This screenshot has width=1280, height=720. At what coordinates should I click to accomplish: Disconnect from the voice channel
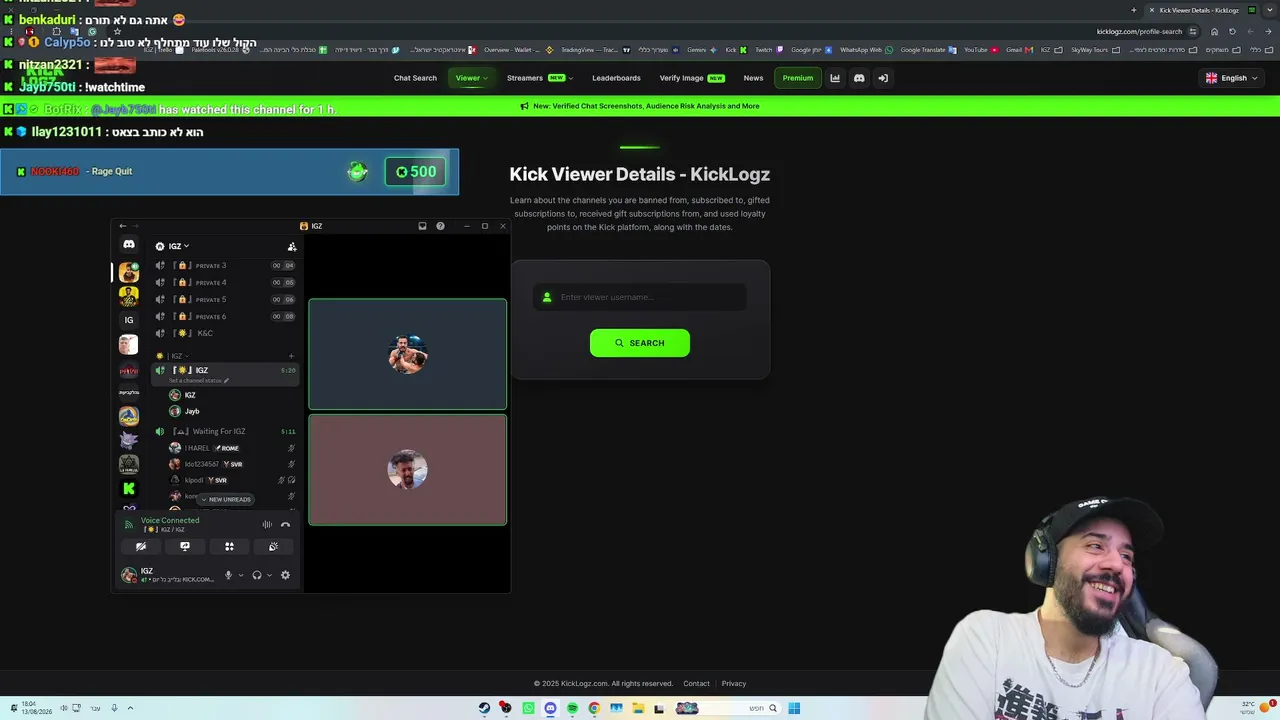coord(285,524)
